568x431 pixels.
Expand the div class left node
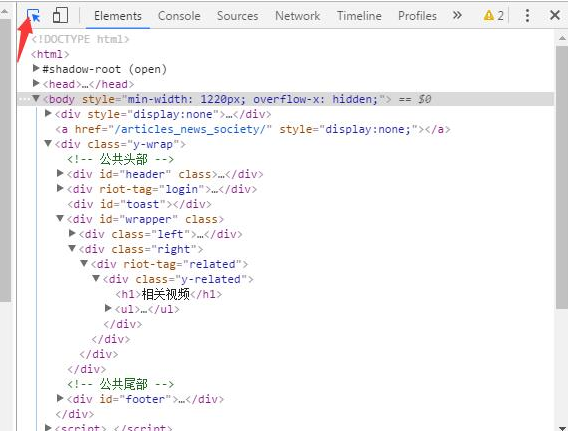coord(72,233)
